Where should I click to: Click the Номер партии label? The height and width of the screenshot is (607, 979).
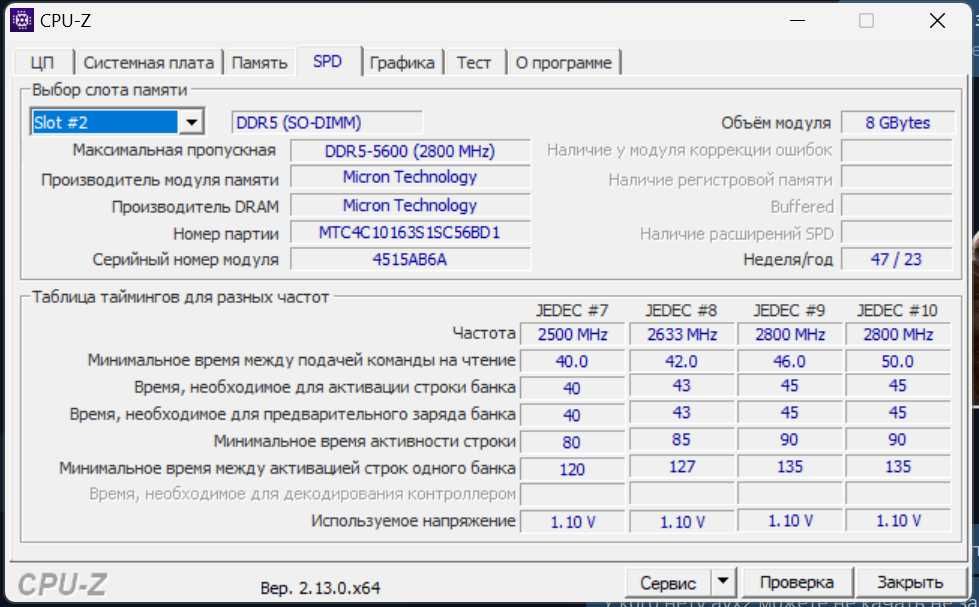point(226,234)
